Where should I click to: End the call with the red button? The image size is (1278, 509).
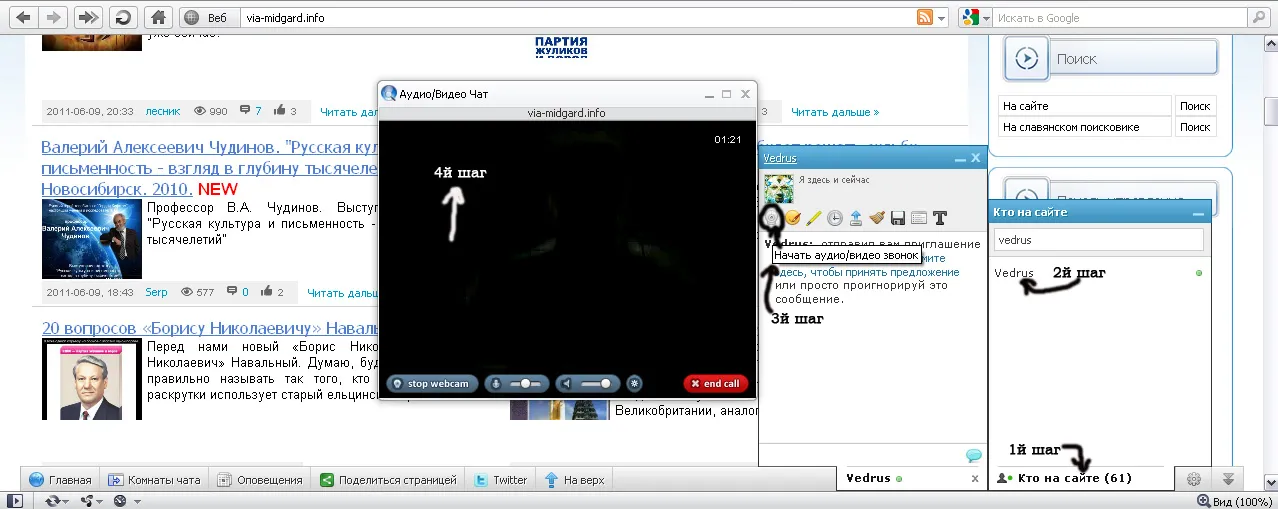pyautogui.click(x=716, y=383)
